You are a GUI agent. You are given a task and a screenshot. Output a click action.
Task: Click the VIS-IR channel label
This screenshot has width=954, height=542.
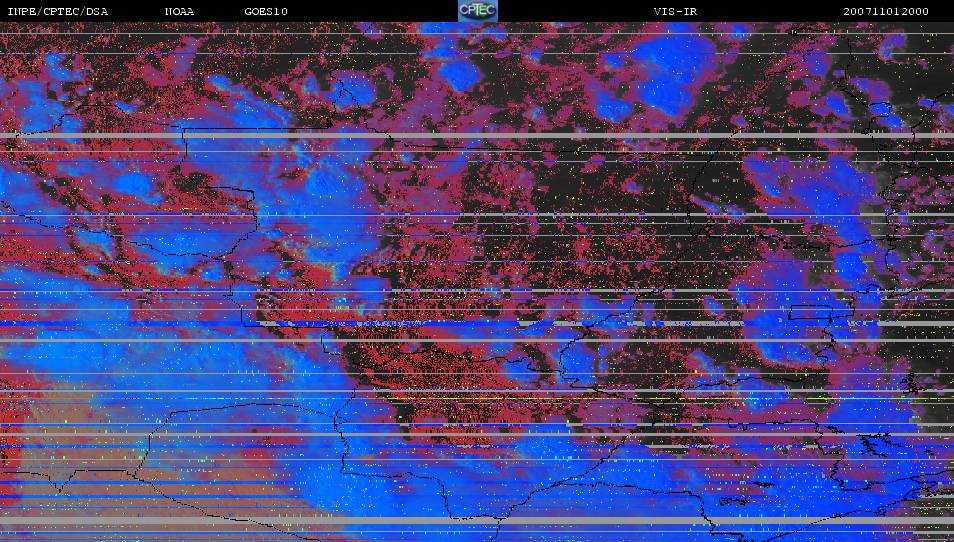(x=675, y=12)
